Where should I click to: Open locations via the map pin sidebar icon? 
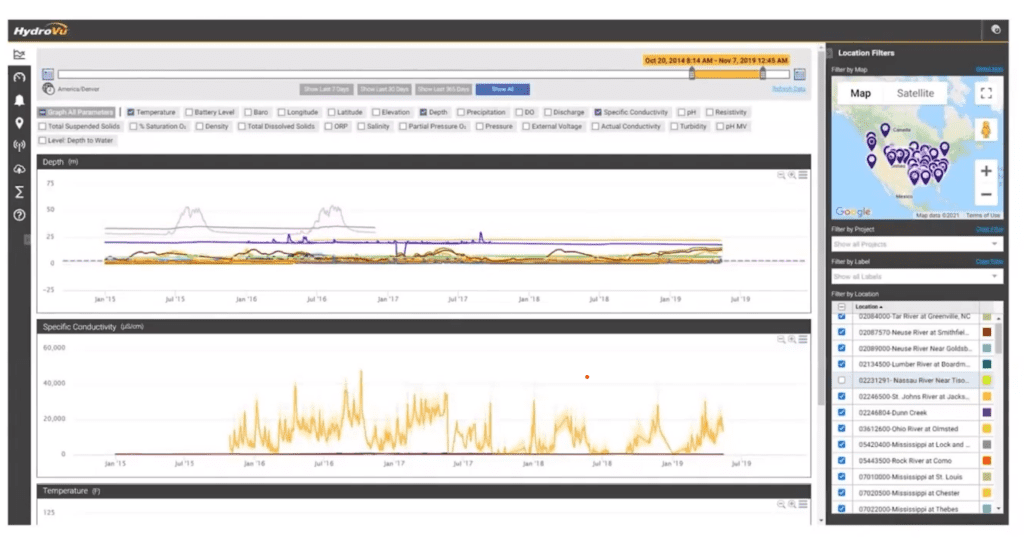(x=19, y=123)
